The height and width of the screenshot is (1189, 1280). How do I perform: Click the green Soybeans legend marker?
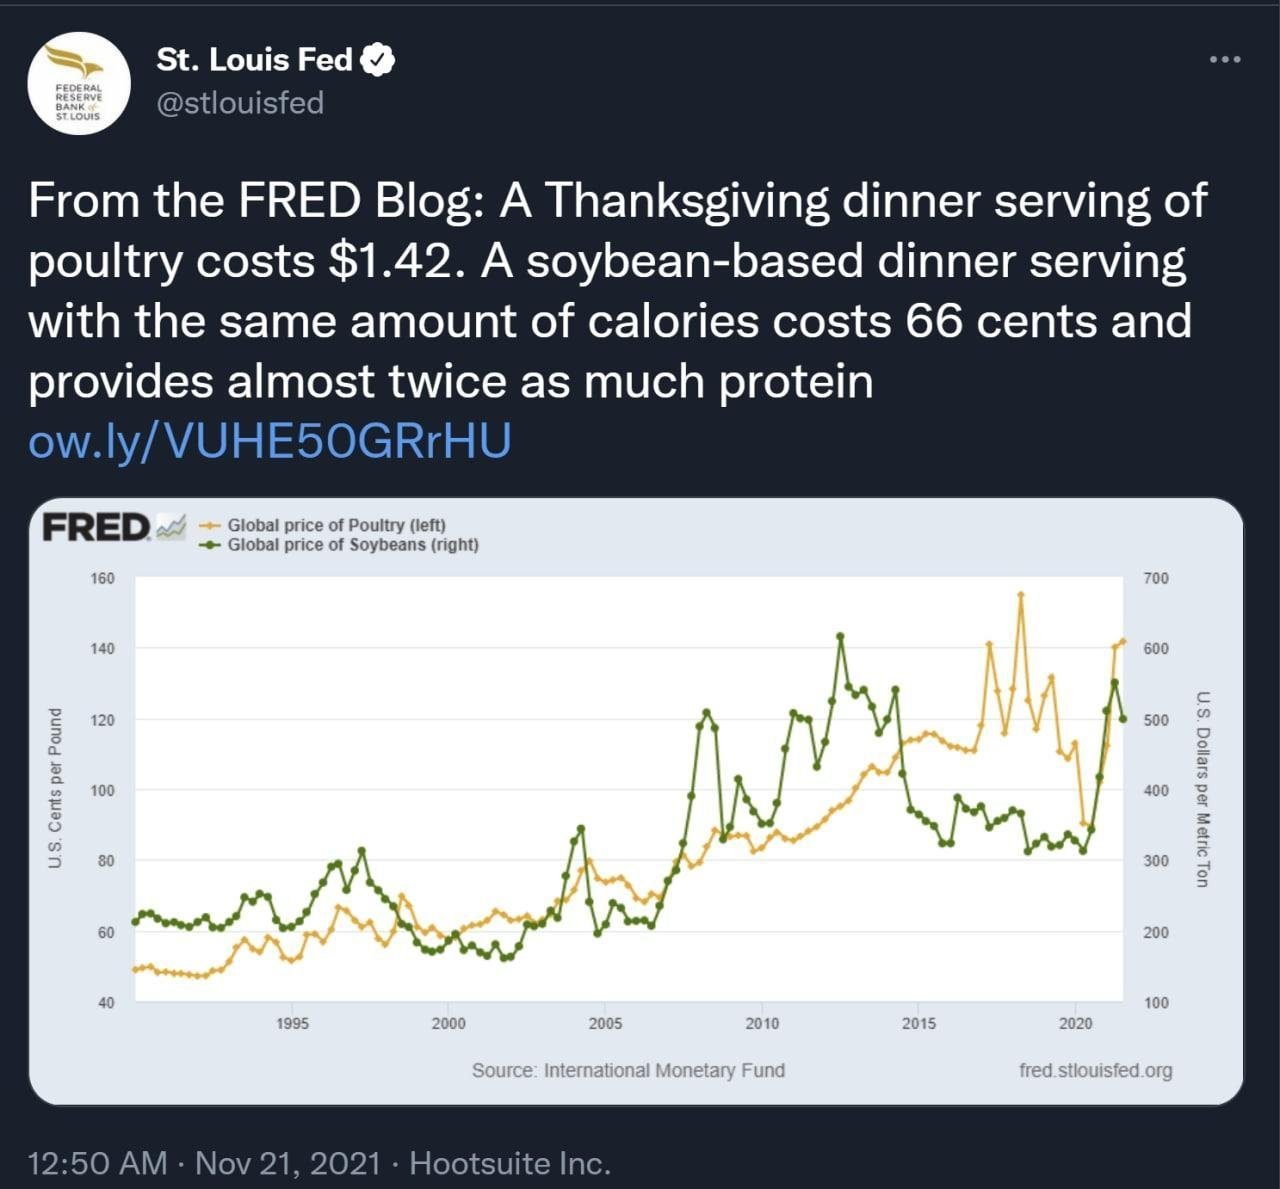(x=210, y=545)
